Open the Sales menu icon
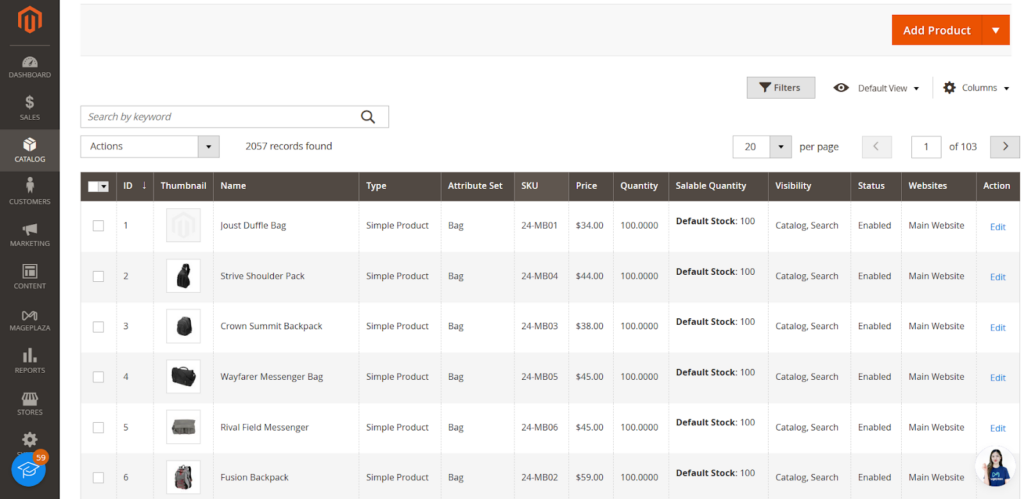Screen dimensions: 1024x499 pos(29,107)
